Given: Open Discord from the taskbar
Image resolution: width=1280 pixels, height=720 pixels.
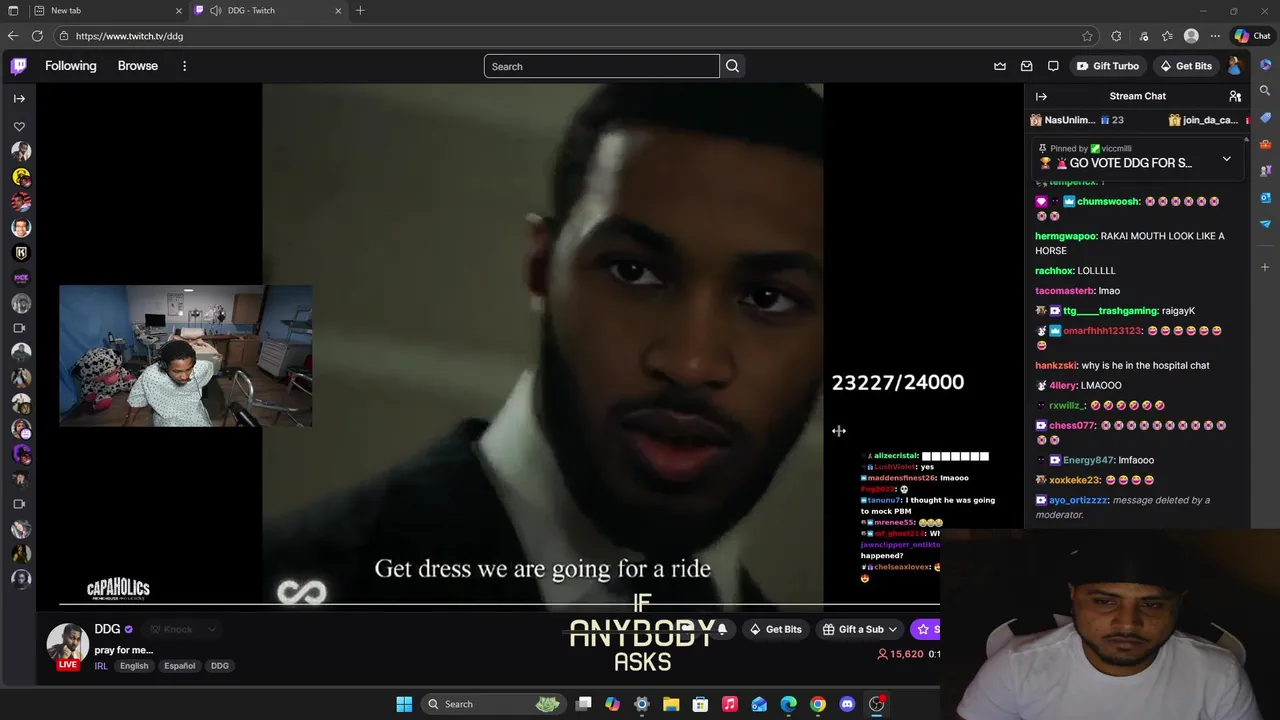Looking at the screenshot, I should (x=847, y=704).
